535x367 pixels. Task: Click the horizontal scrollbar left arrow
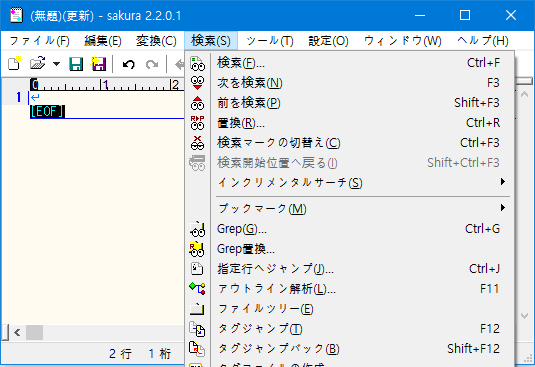(17, 332)
